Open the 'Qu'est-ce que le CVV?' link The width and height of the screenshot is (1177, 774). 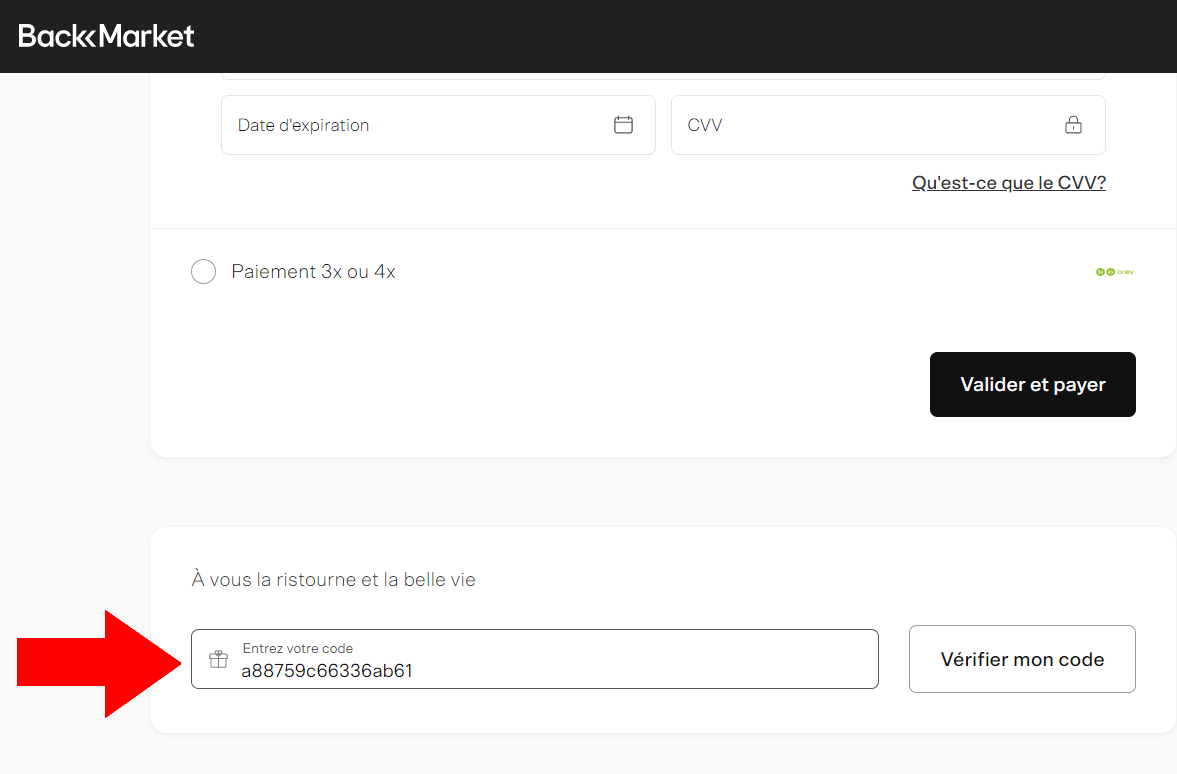(x=1008, y=183)
